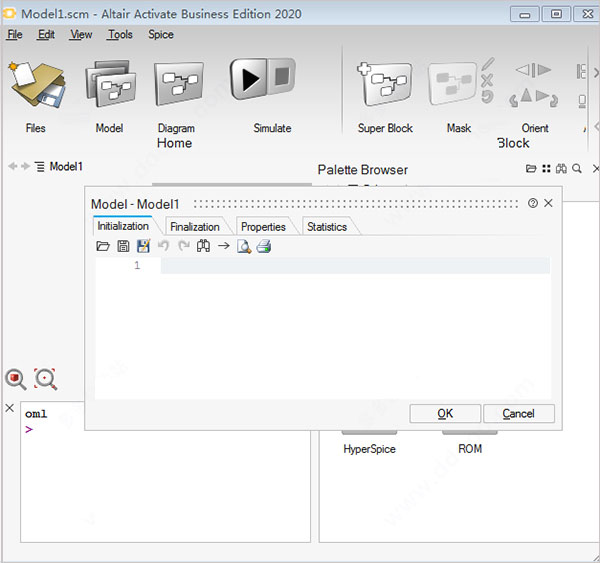The width and height of the screenshot is (600, 563).
Task: Open the Properties tab
Action: click(263, 227)
